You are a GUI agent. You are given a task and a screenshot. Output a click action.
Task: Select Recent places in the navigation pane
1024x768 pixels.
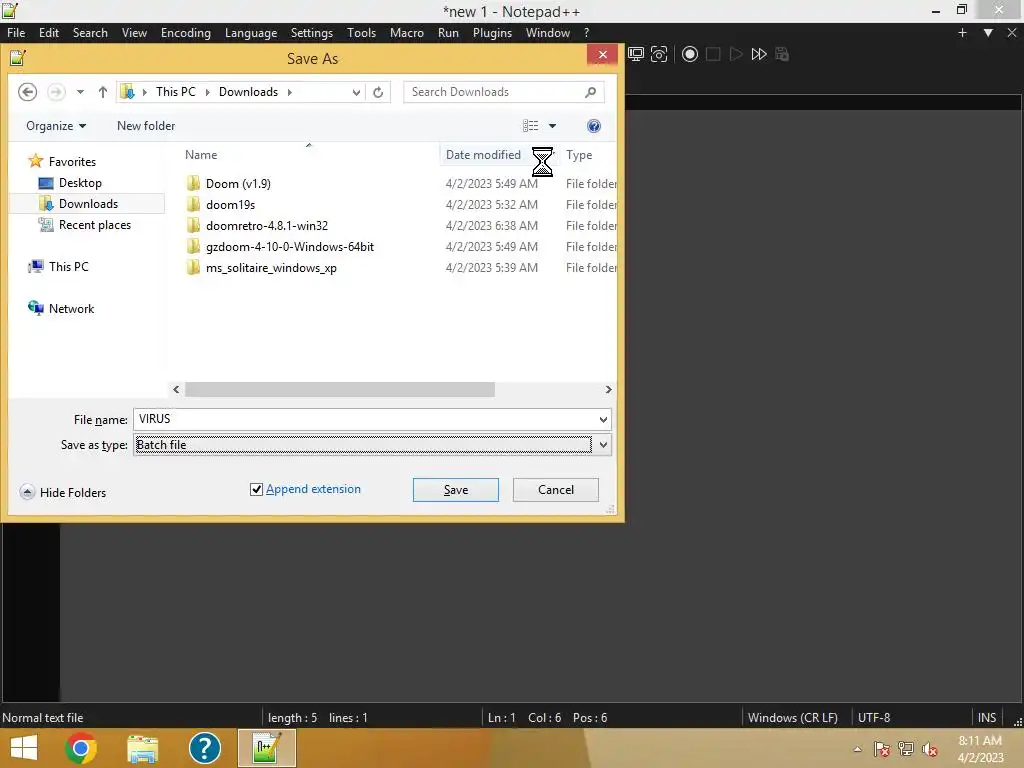point(95,225)
